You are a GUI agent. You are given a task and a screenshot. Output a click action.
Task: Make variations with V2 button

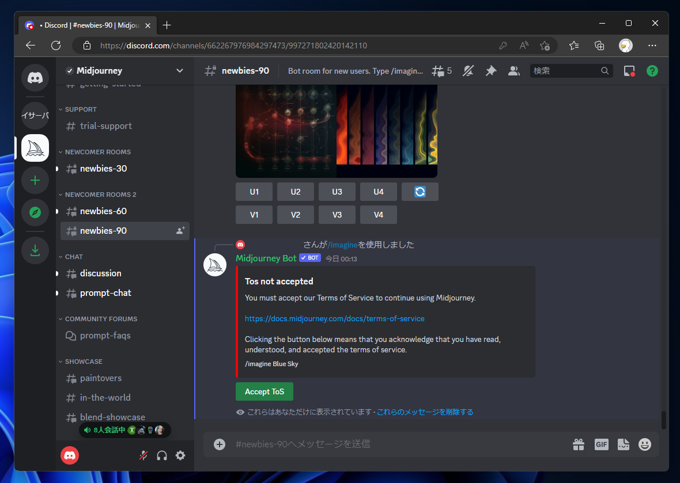[x=295, y=215]
